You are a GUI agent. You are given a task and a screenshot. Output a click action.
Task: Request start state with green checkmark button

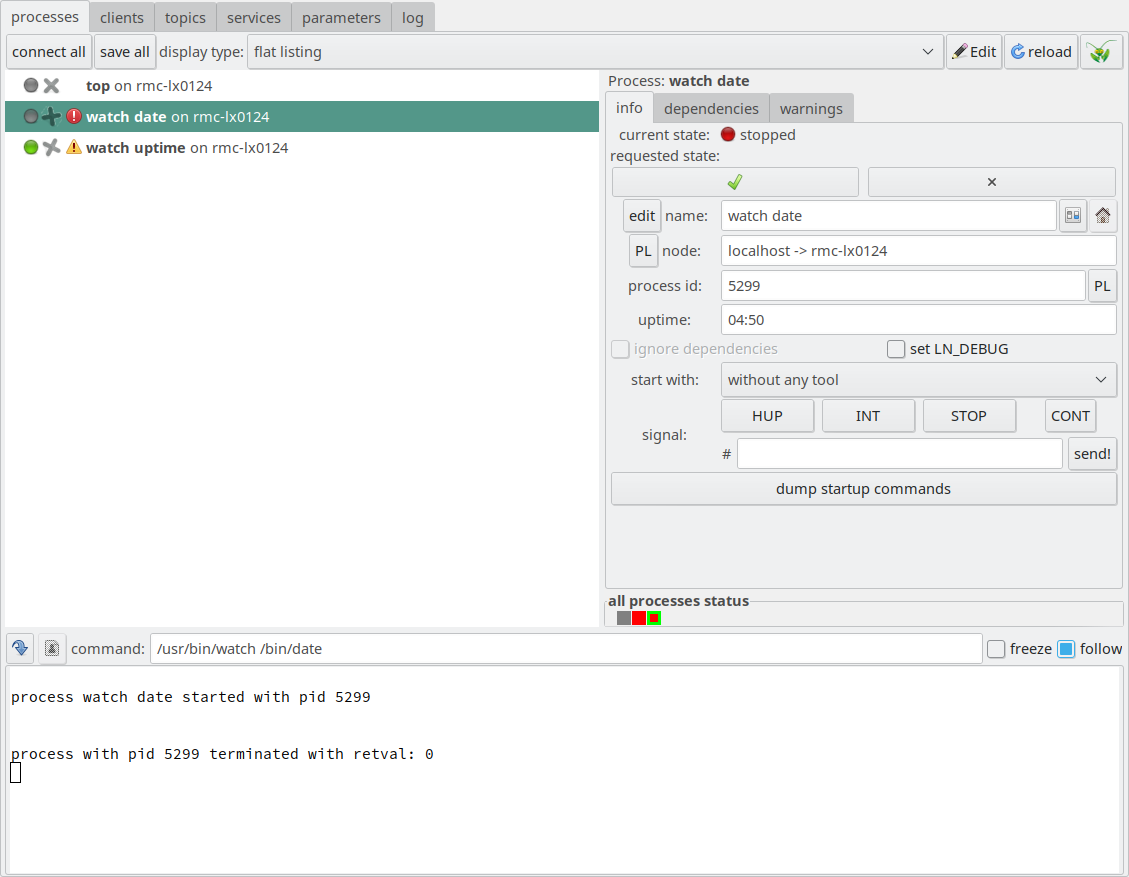pos(735,182)
